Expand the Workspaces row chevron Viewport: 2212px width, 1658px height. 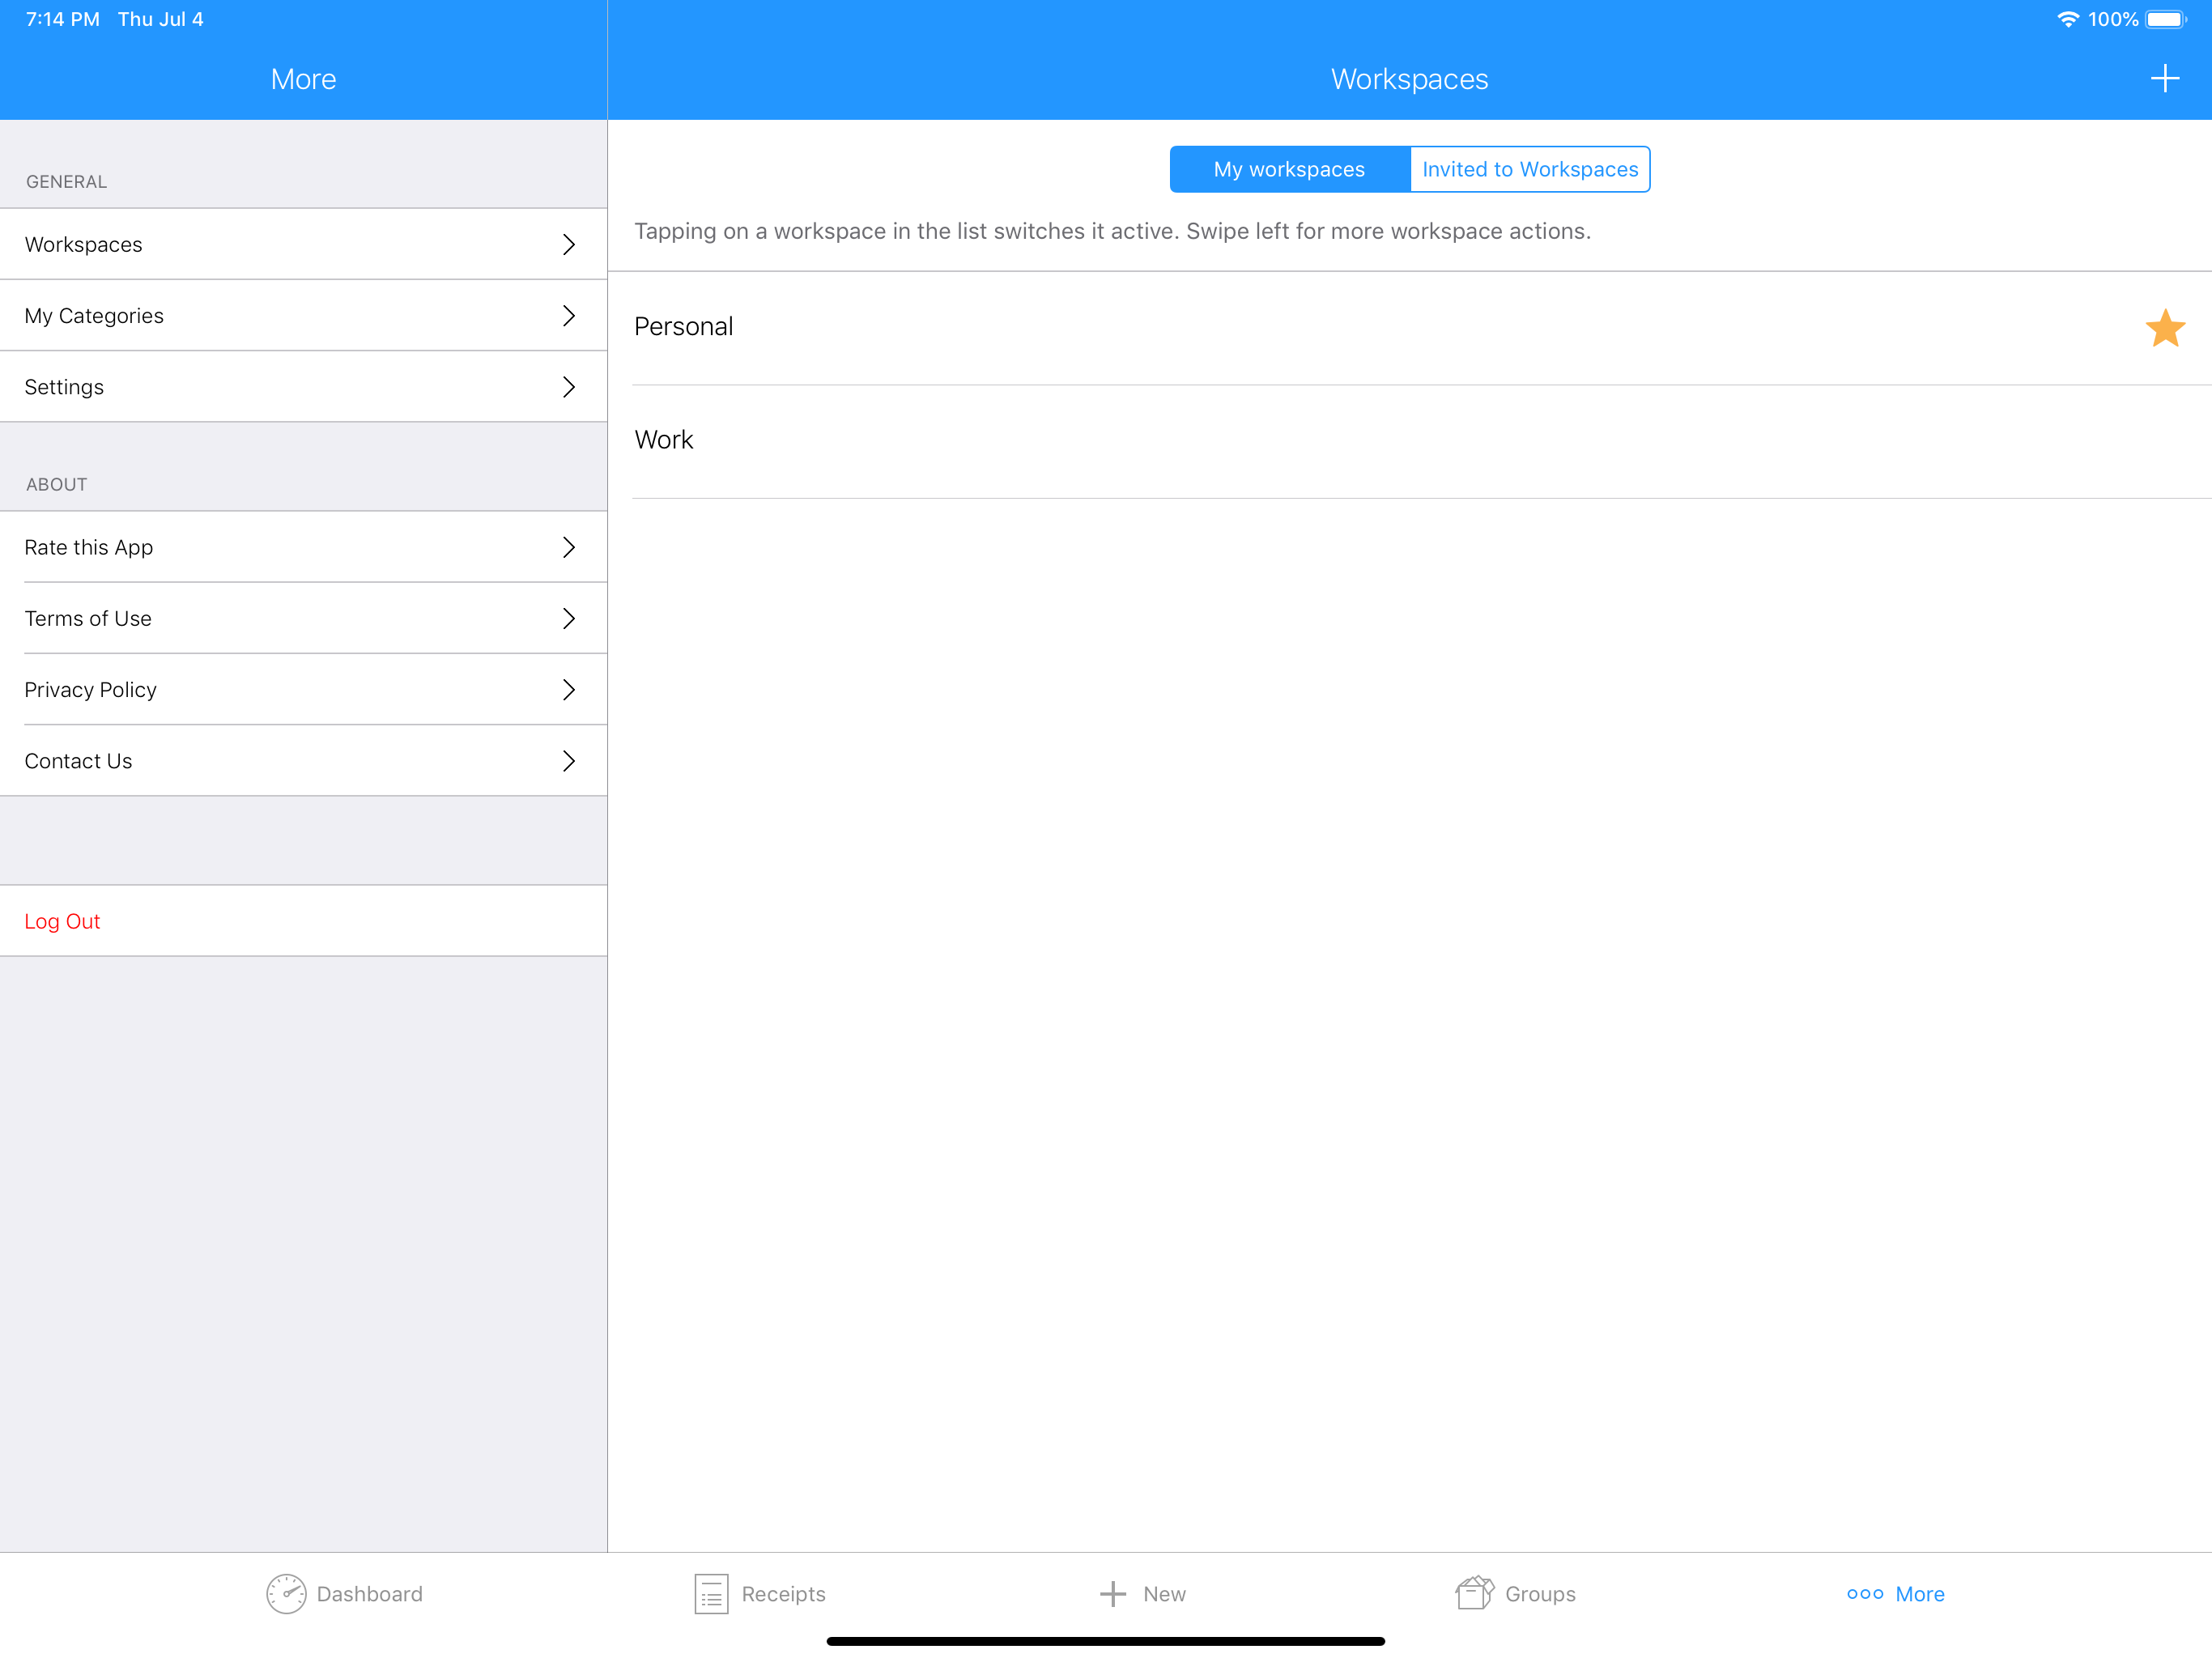pyautogui.click(x=568, y=244)
